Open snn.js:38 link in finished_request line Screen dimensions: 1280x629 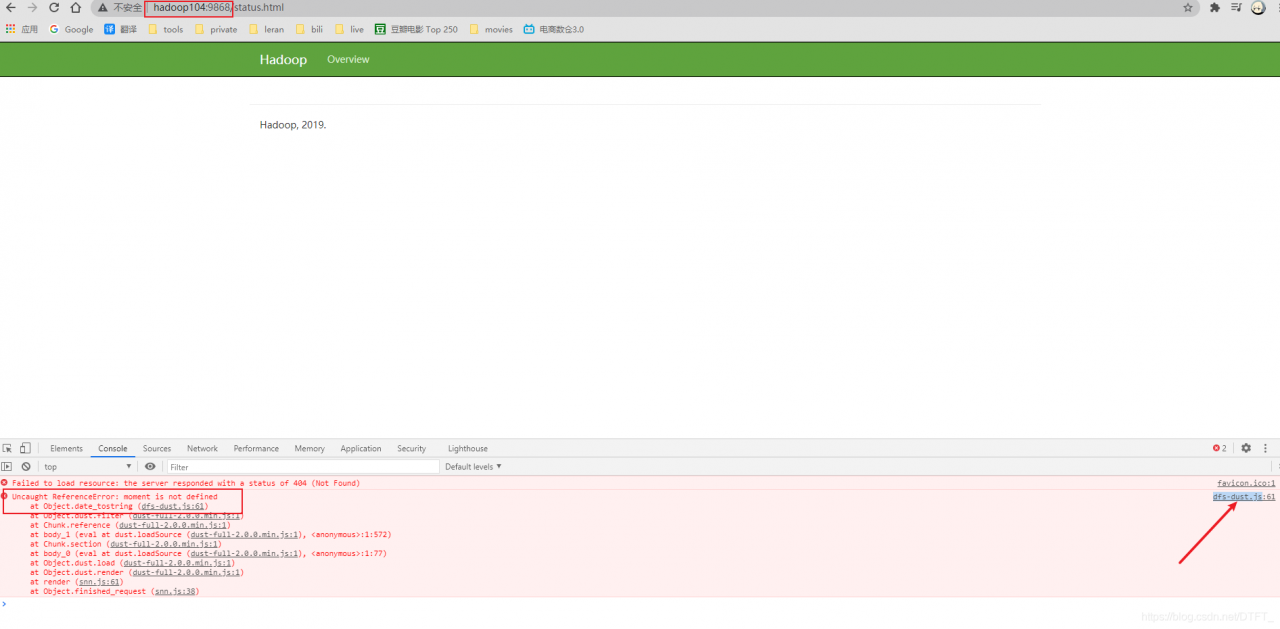coord(175,592)
